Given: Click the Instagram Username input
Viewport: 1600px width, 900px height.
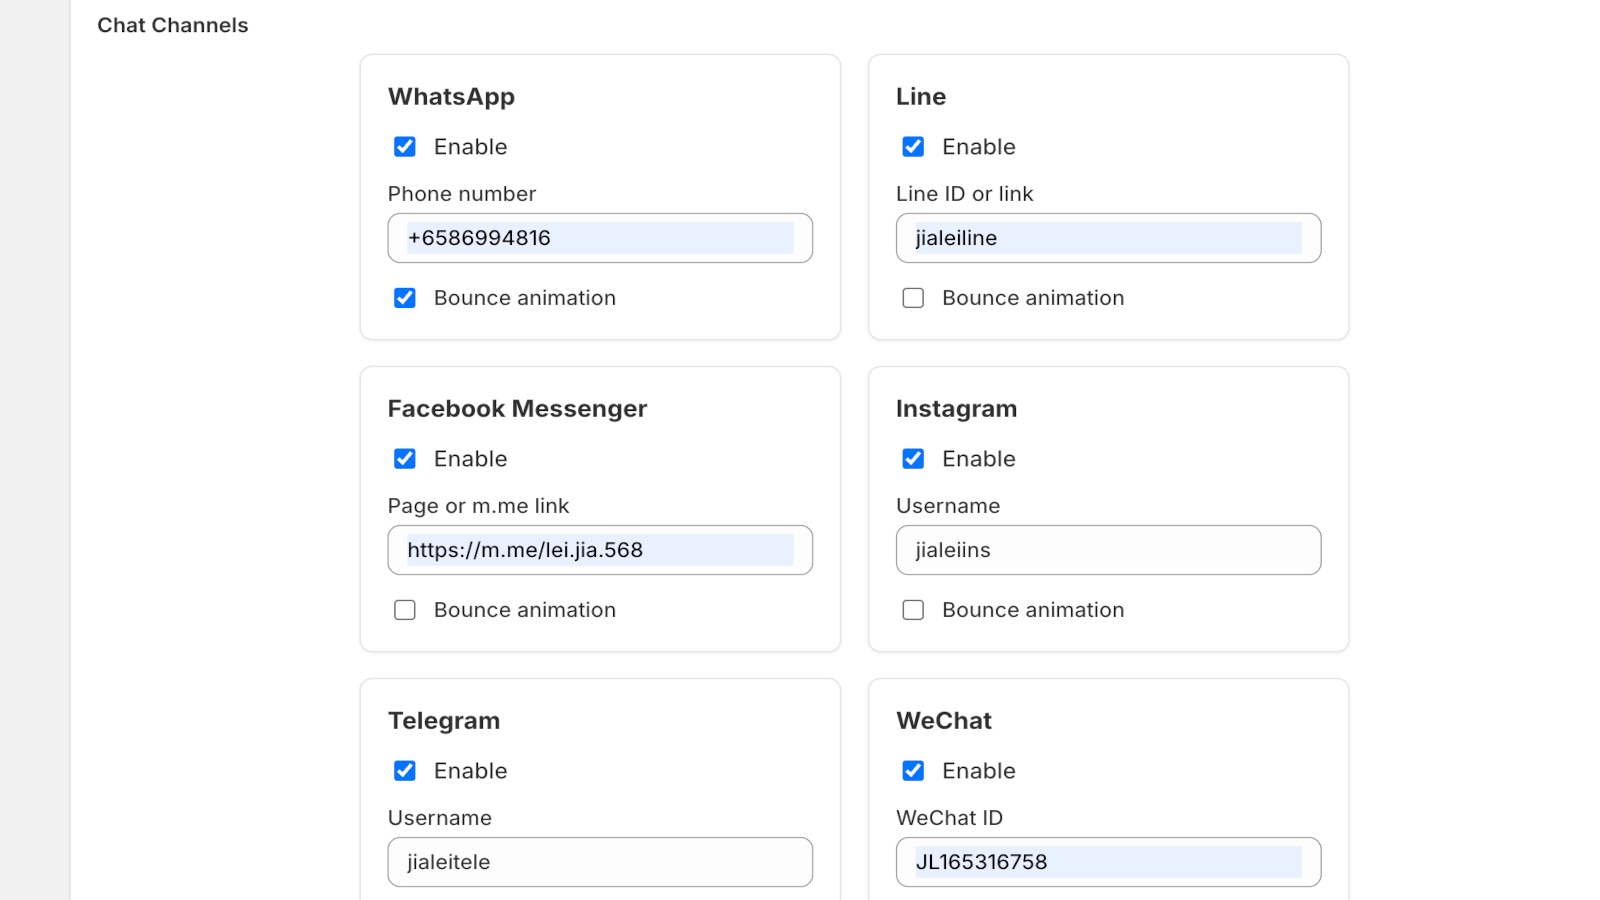Looking at the screenshot, I should click(1108, 550).
